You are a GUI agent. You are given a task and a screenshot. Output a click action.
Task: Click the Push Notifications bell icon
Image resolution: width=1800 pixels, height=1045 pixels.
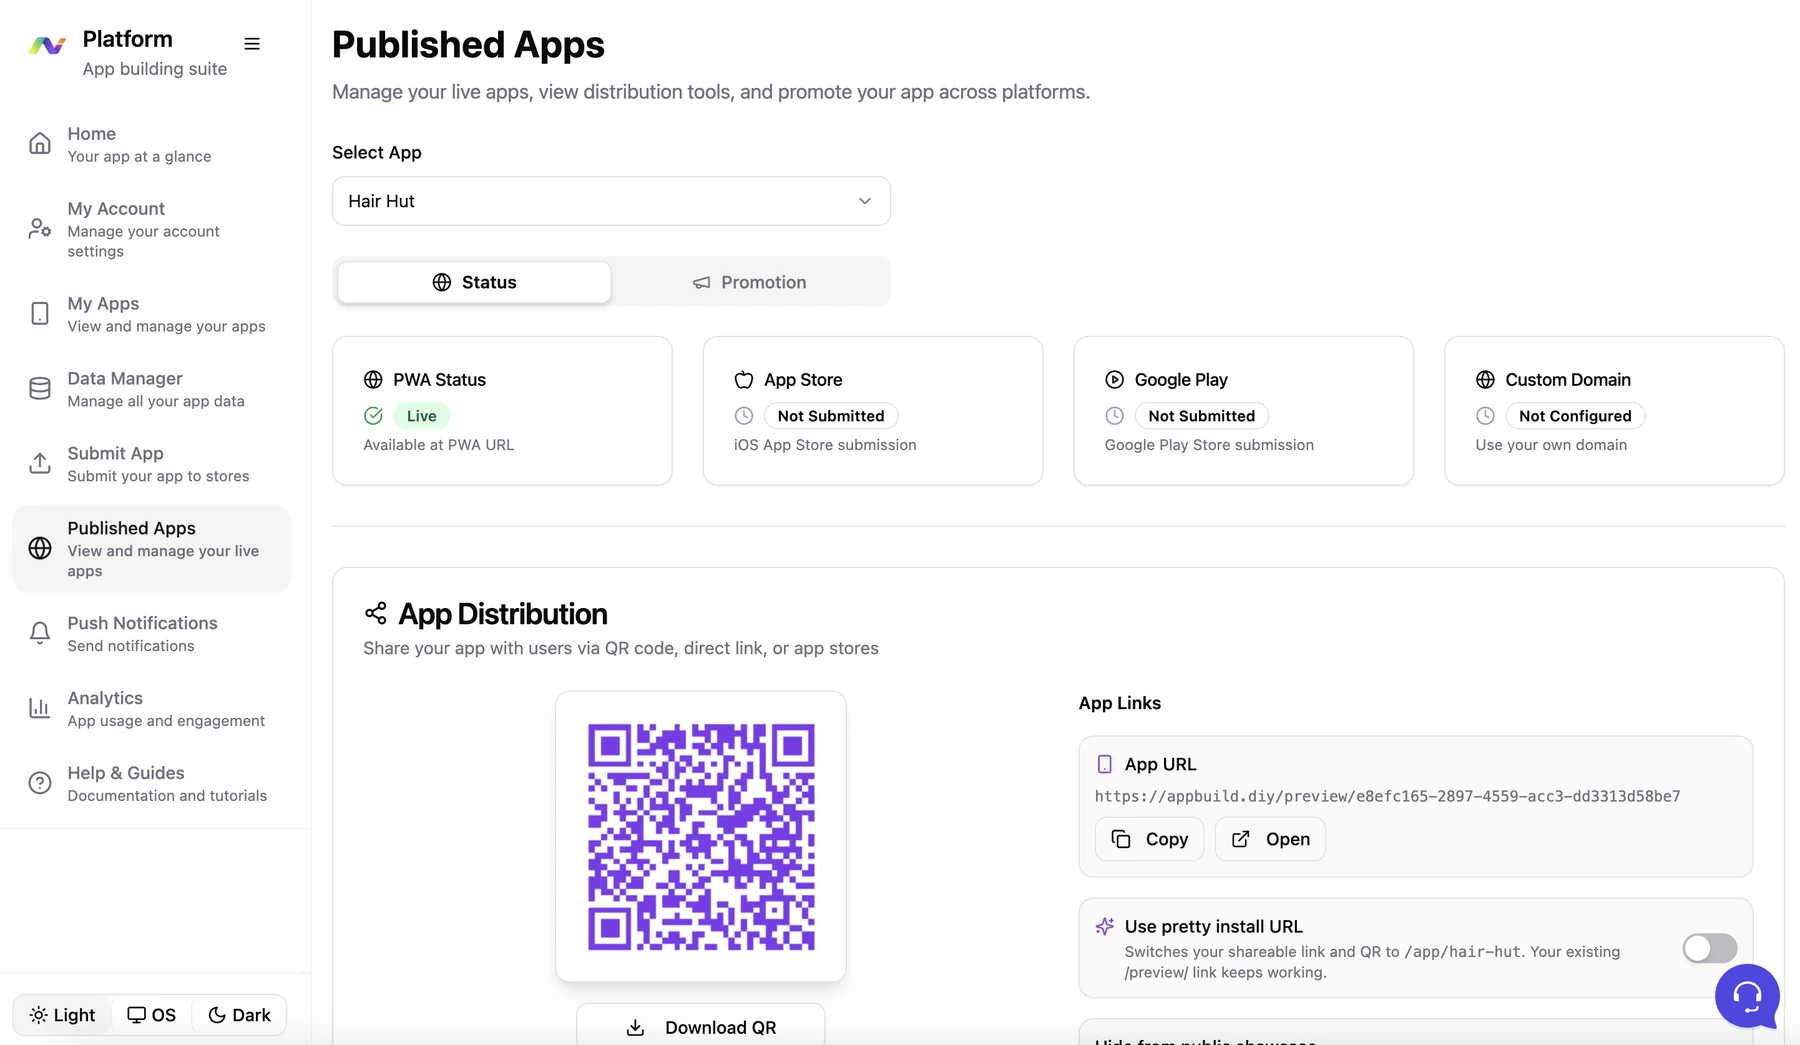pyautogui.click(x=40, y=633)
